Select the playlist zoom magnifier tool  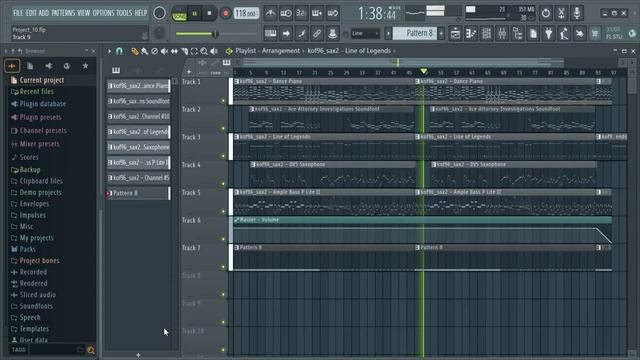tap(204, 51)
